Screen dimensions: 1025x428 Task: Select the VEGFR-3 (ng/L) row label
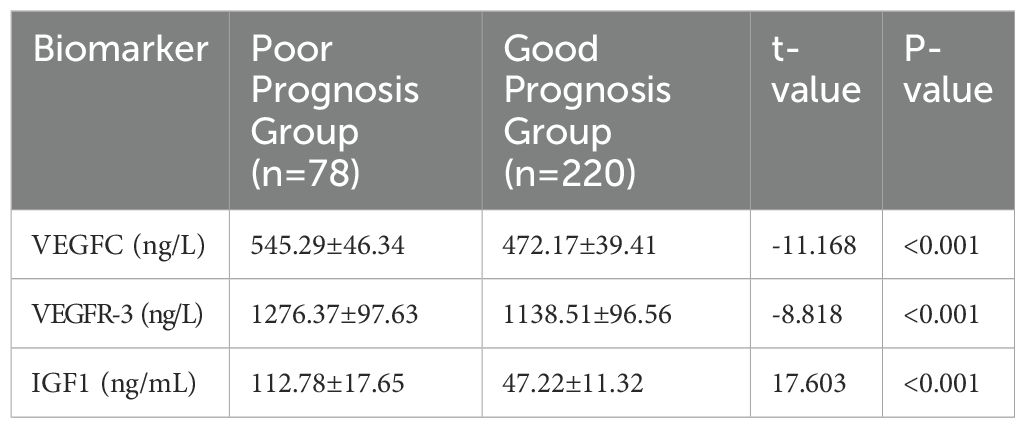click(120, 314)
